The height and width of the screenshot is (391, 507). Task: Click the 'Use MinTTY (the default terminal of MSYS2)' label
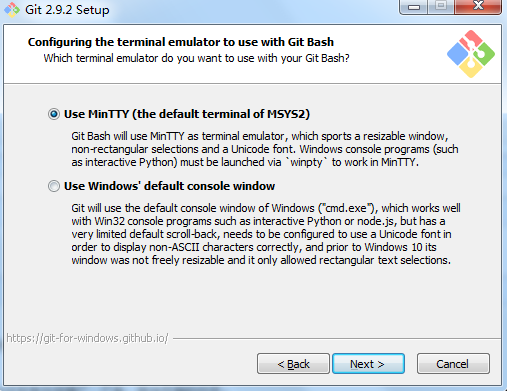pos(187,114)
